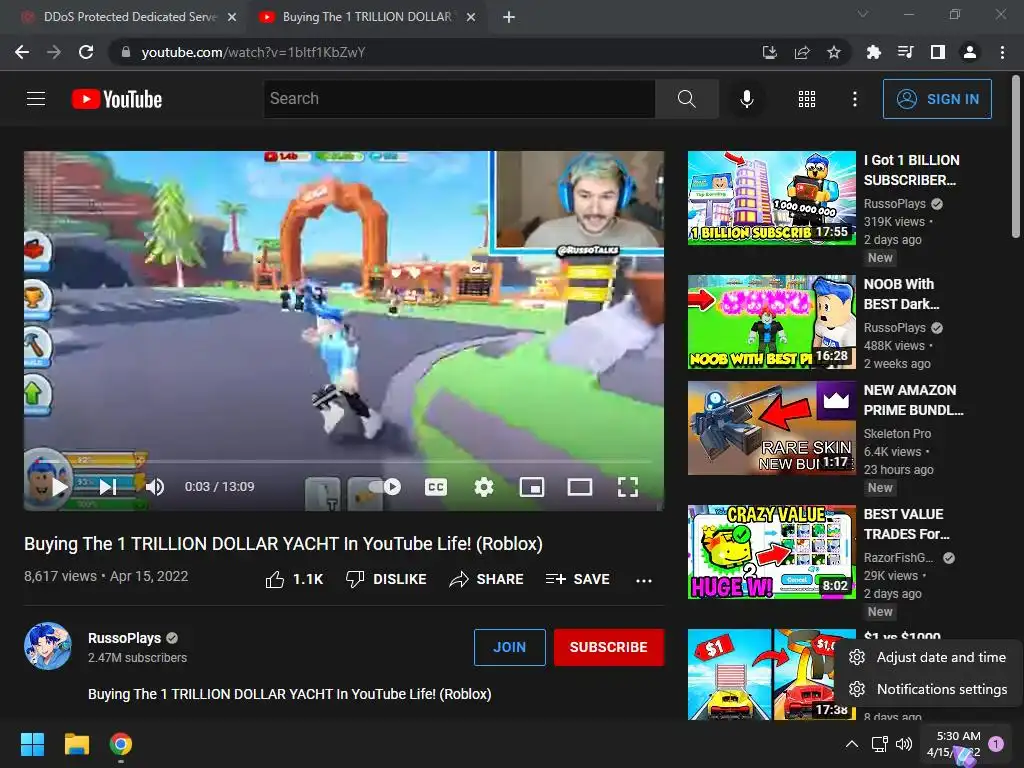Image resolution: width=1024 pixels, height=768 pixels.
Task: Open the YouTube hamburger guide menu
Action: [36, 99]
